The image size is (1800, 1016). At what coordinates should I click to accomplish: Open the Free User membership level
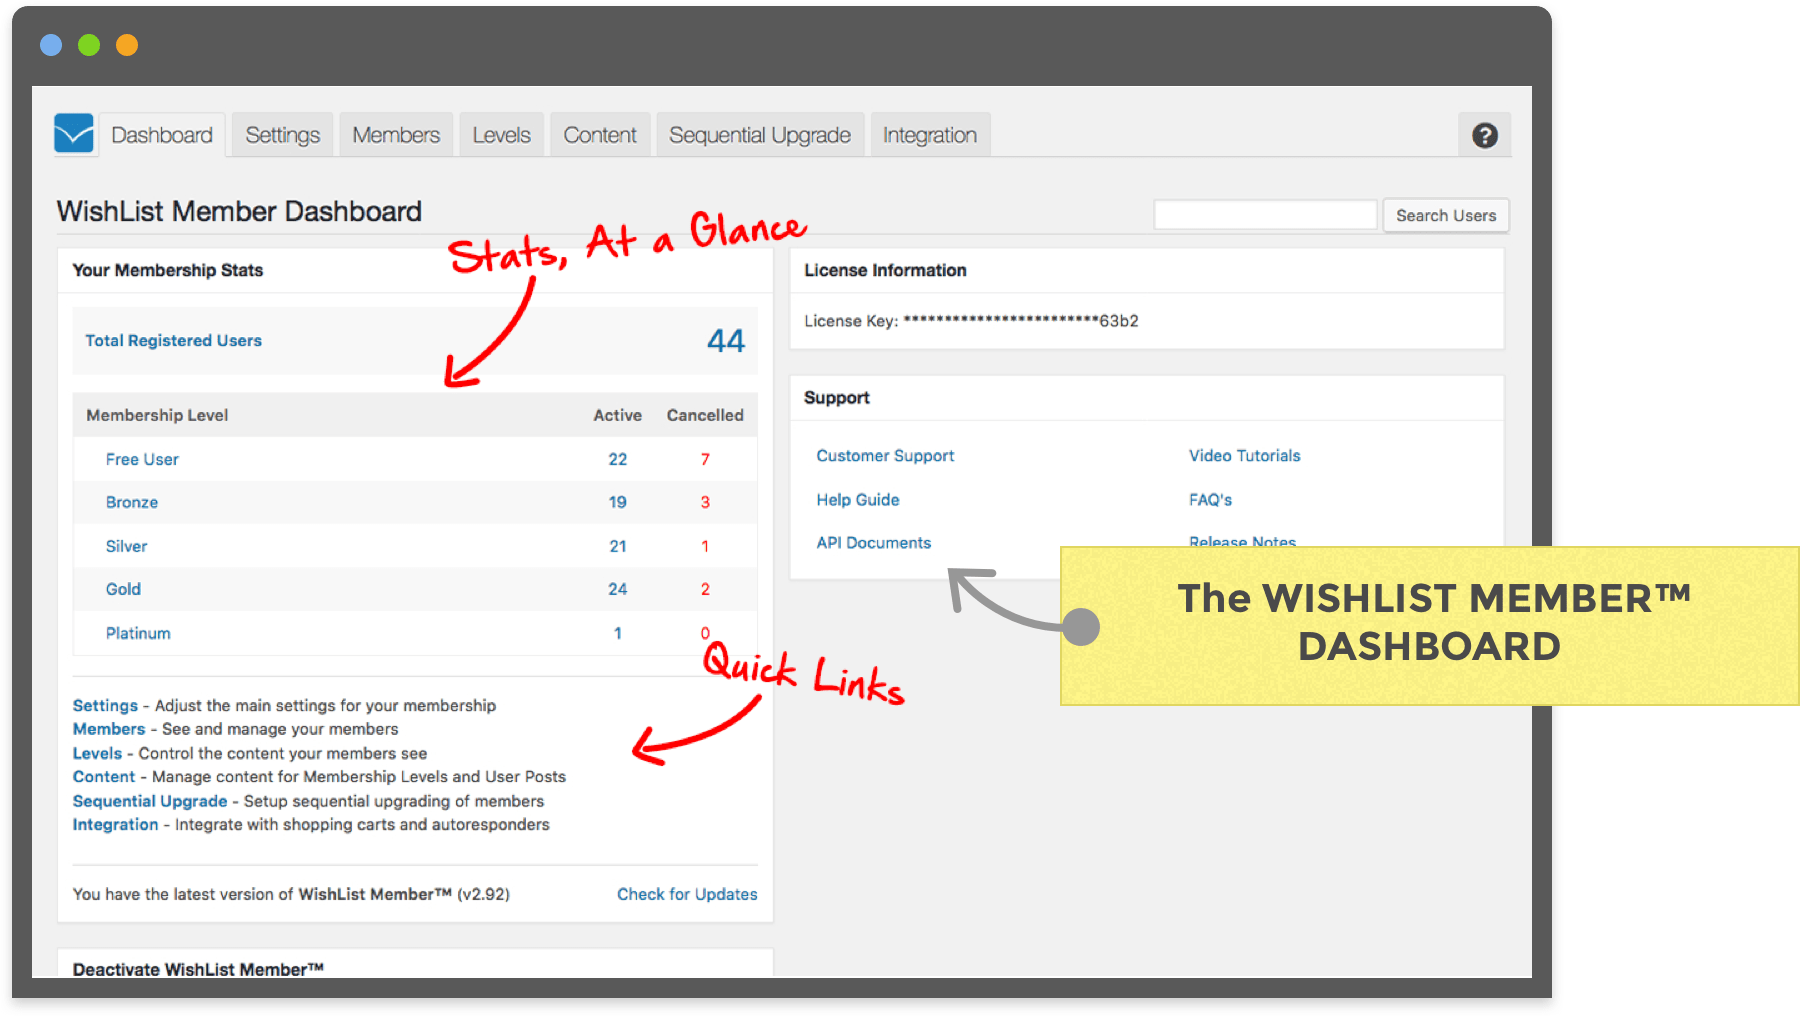pyautogui.click(x=141, y=459)
